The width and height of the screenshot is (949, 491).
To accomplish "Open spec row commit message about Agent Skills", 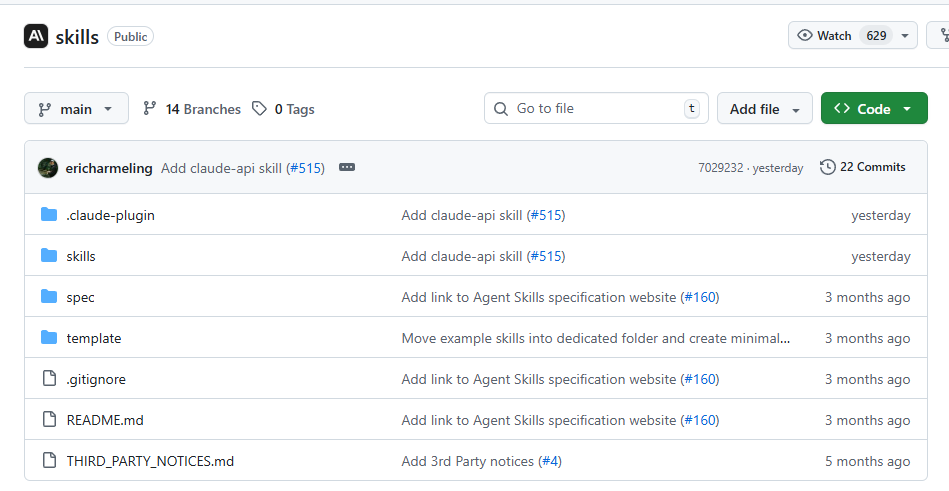I will pos(539,297).
